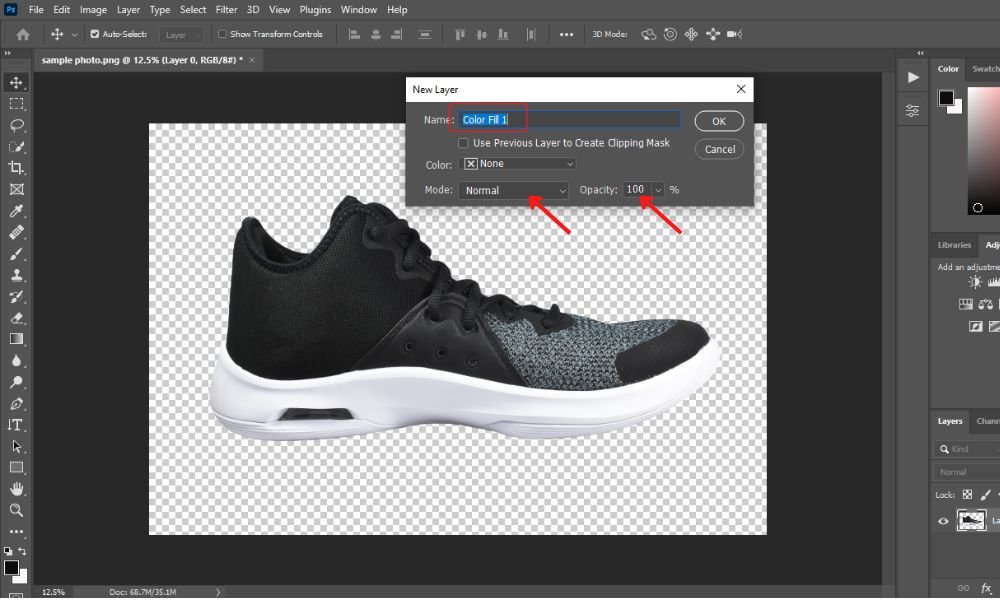Hide Layer 0 with eye icon
This screenshot has width=1000, height=600.
click(x=943, y=521)
